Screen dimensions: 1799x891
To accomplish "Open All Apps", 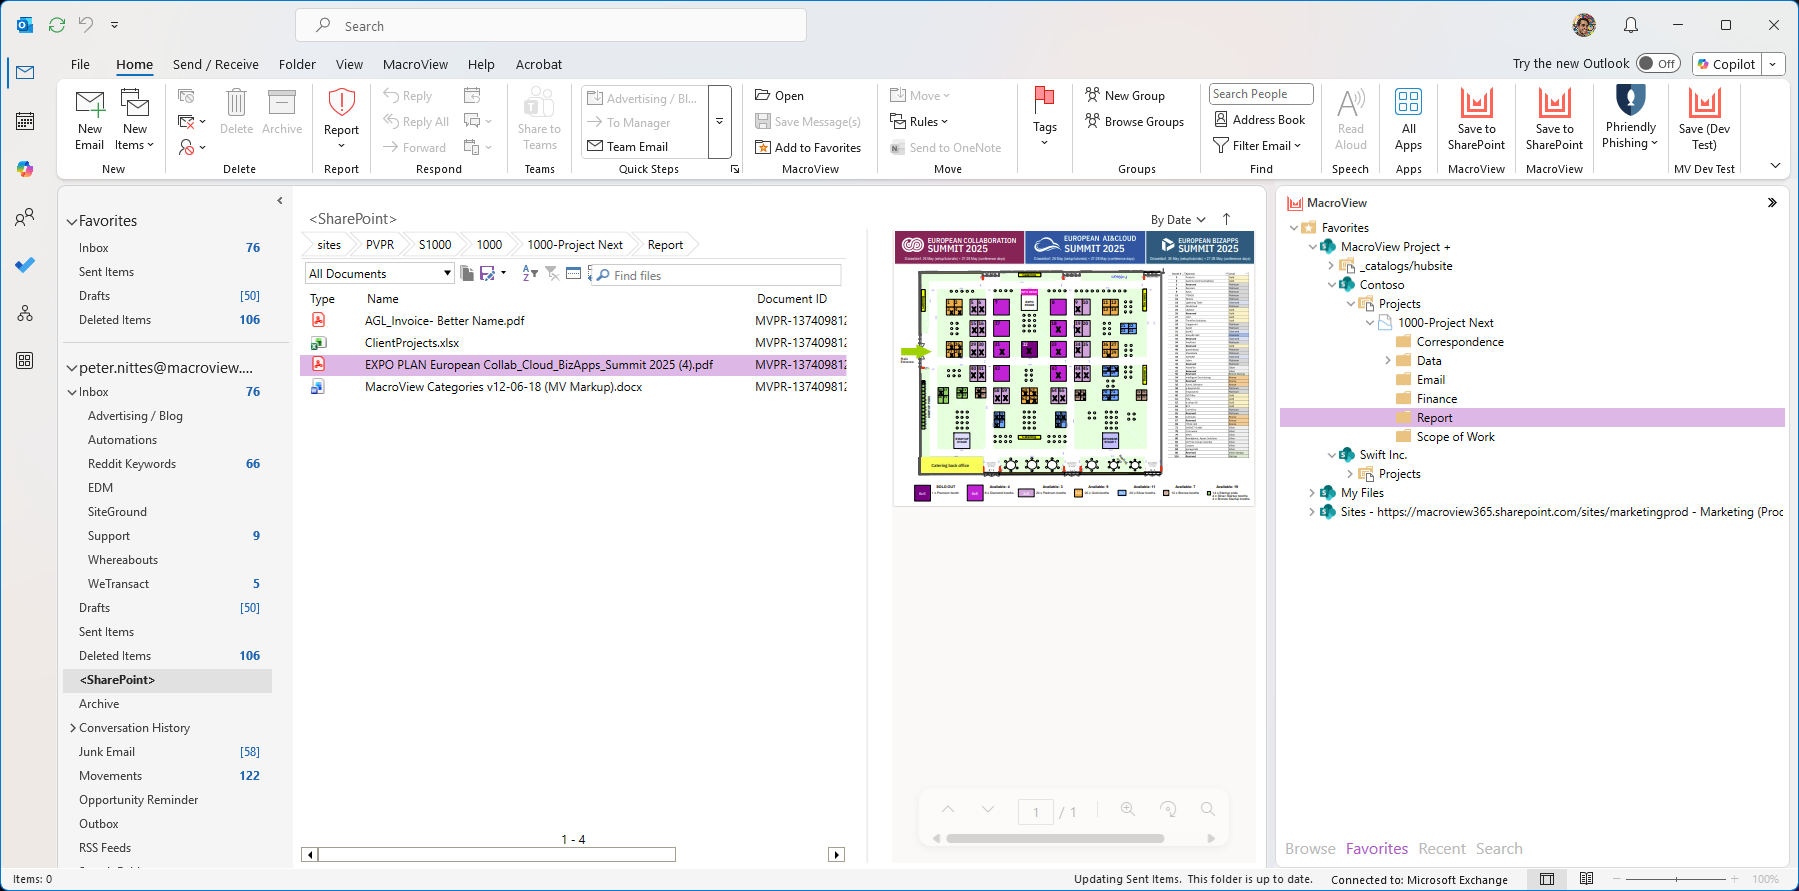I will coord(1408,120).
